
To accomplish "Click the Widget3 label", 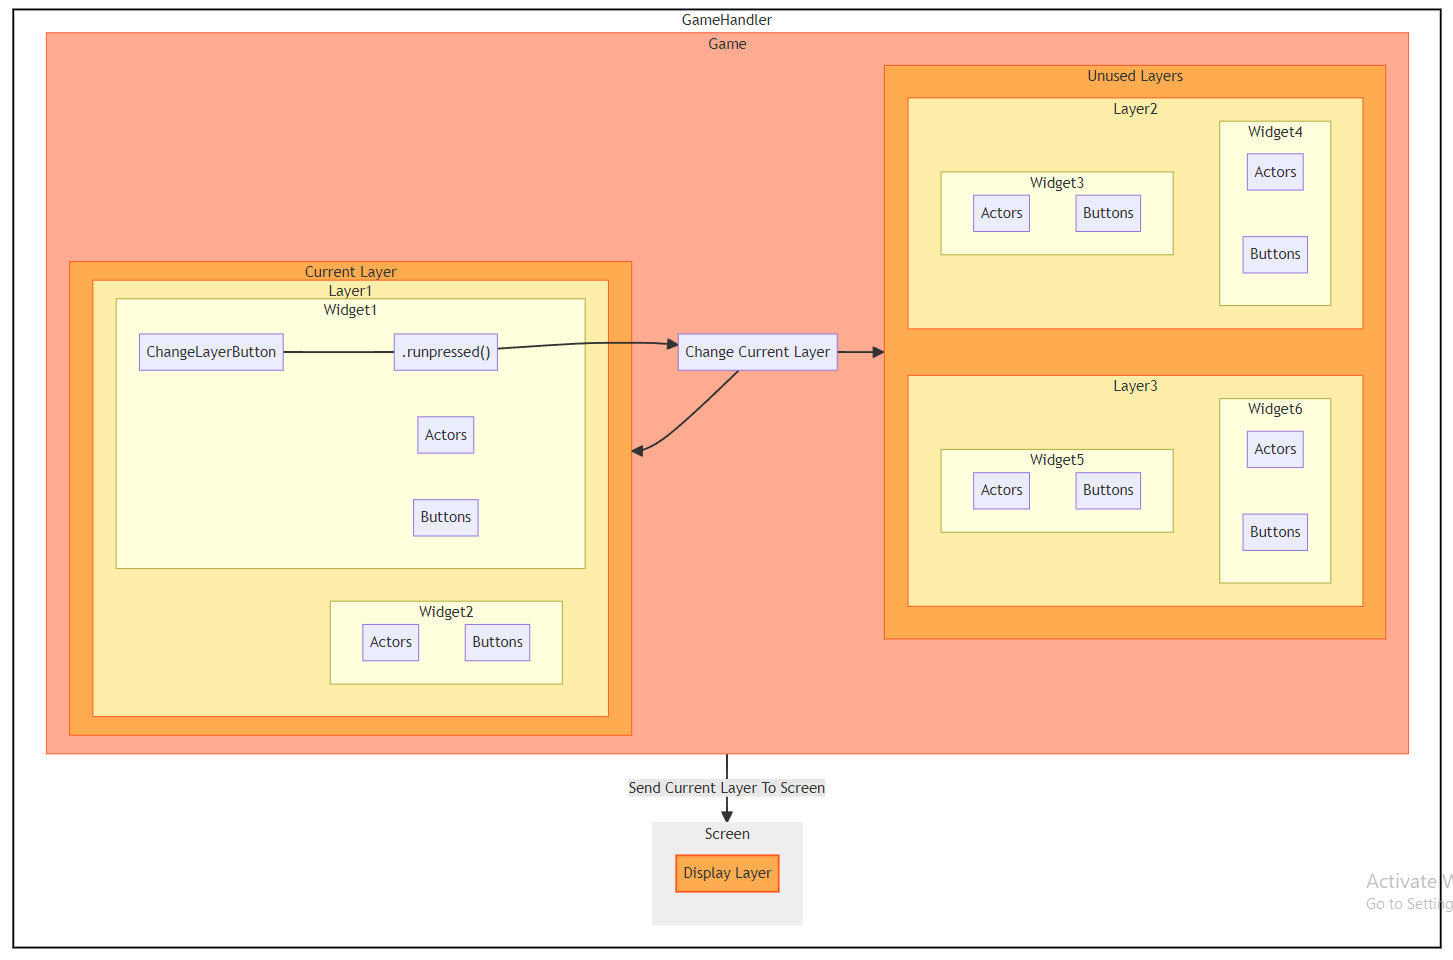I will point(1057,183).
